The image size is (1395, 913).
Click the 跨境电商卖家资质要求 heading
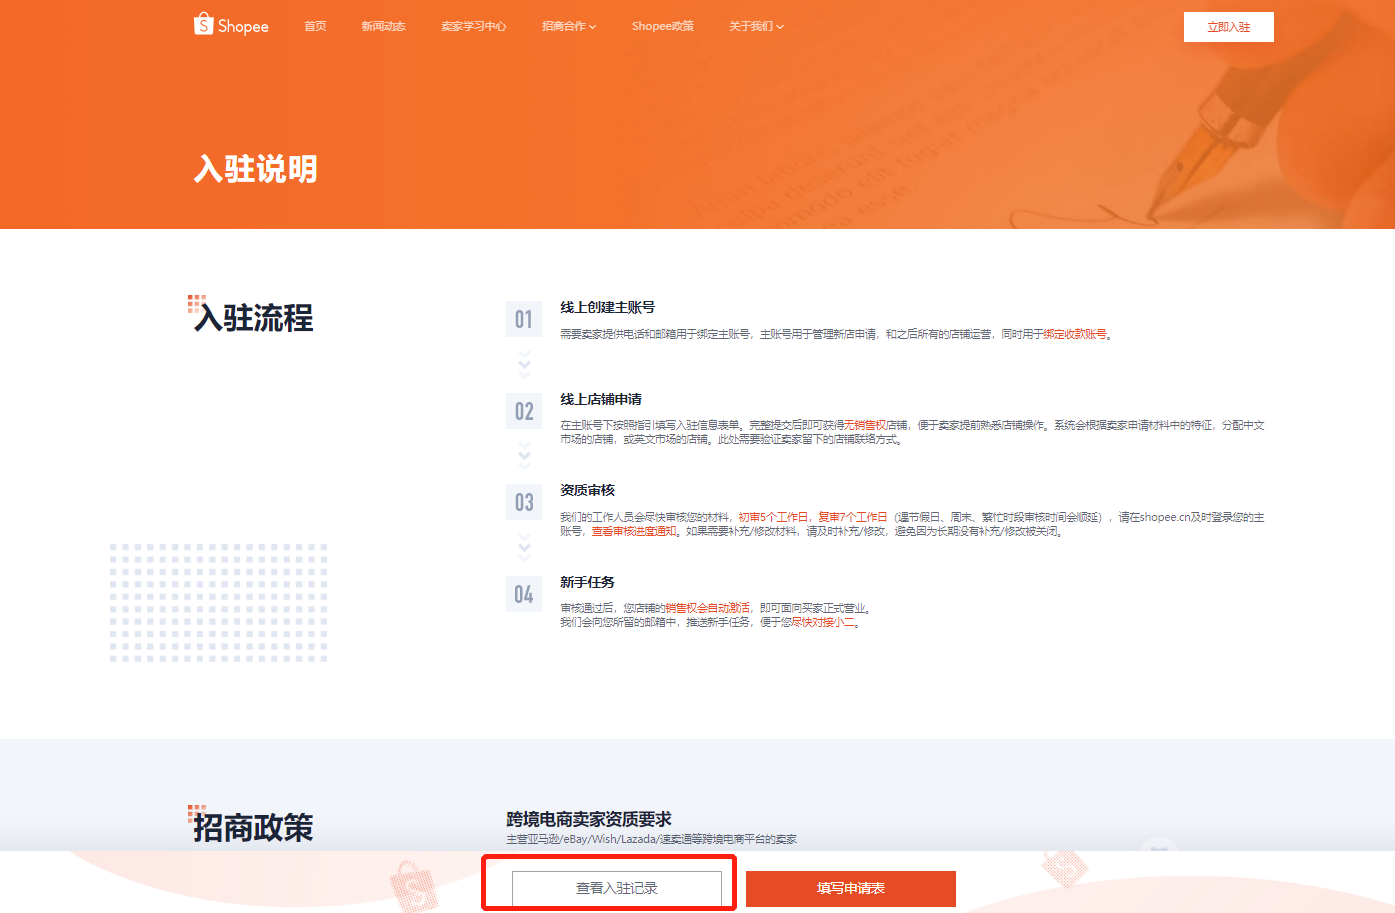click(x=589, y=819)
